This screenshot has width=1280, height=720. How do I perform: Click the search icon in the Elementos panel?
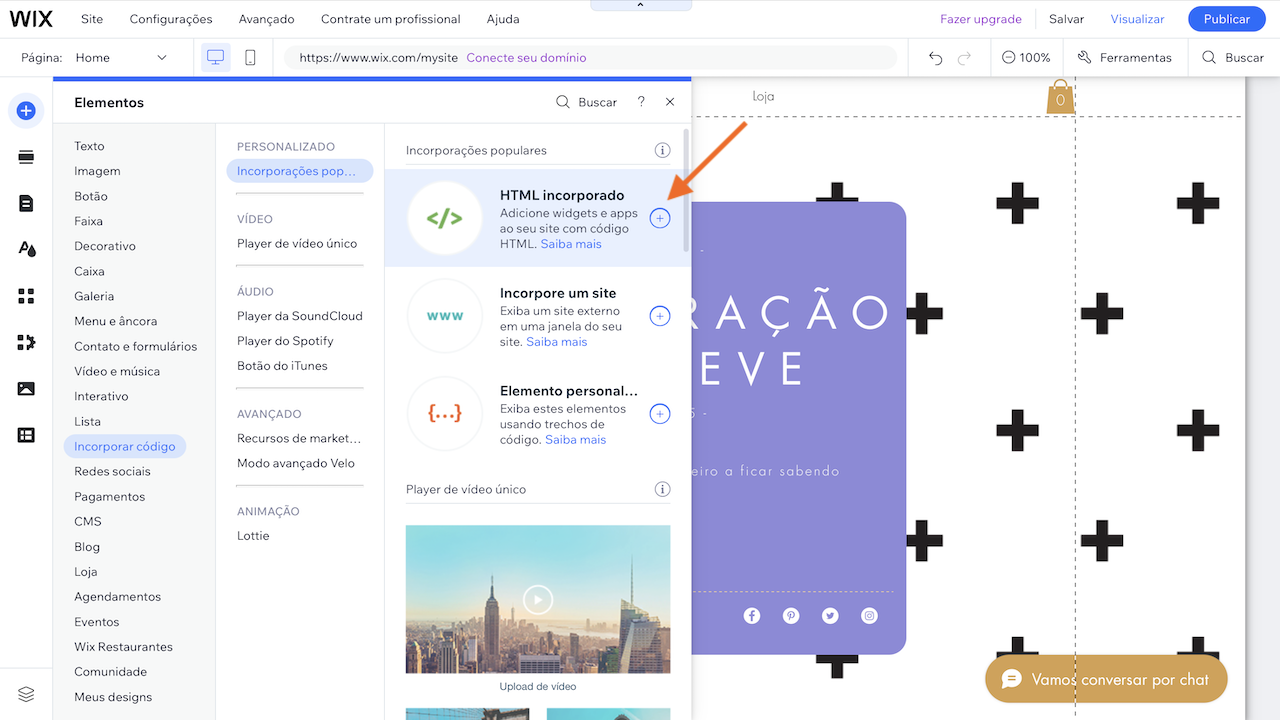565,102
